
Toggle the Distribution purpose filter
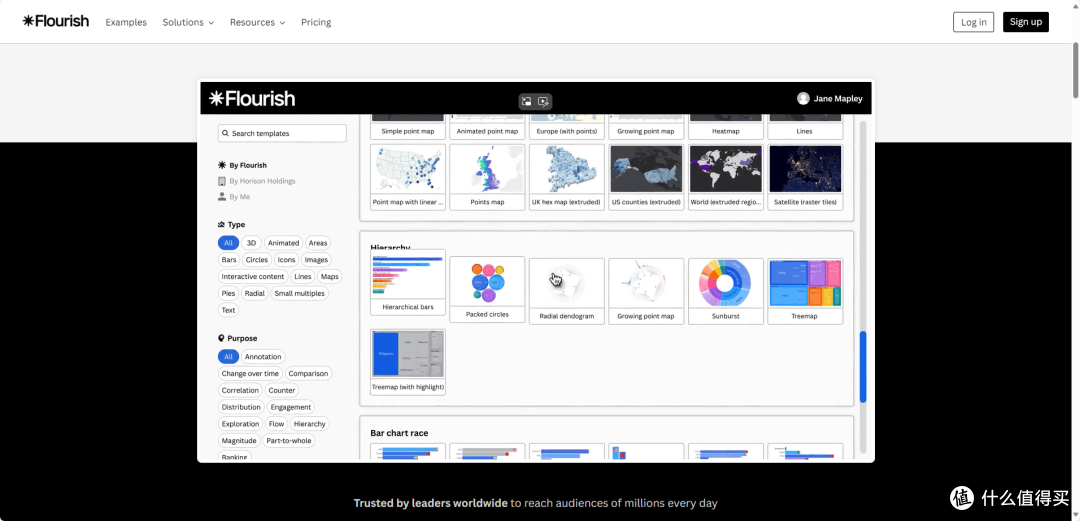click(x=241, y=407)
